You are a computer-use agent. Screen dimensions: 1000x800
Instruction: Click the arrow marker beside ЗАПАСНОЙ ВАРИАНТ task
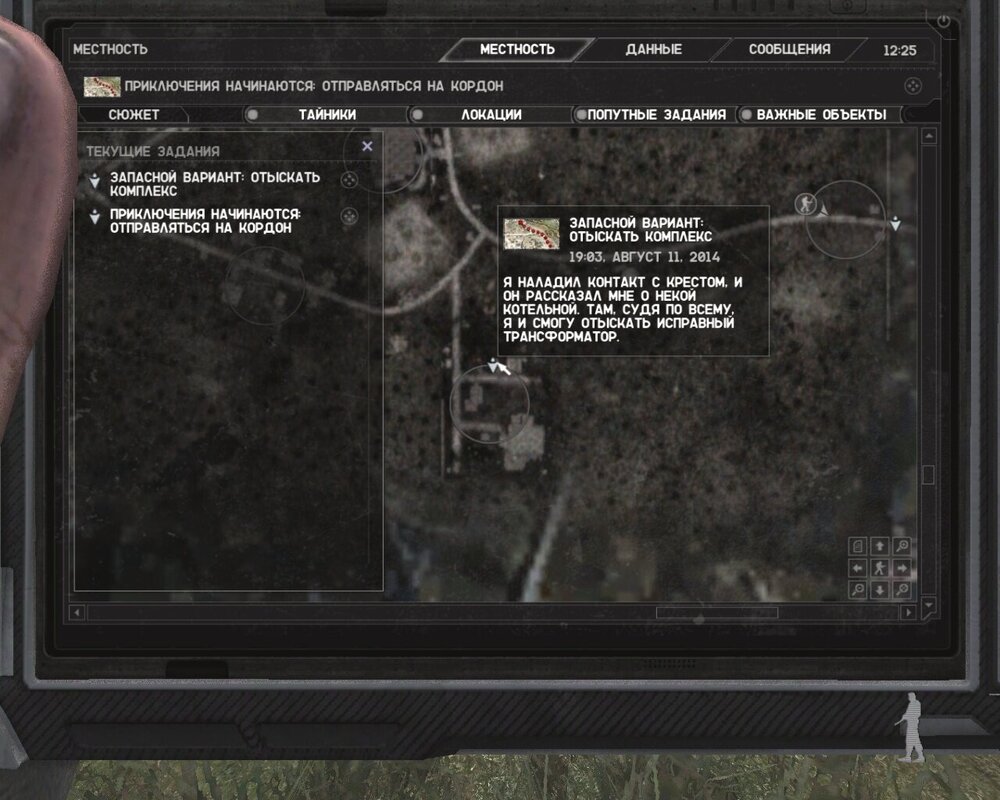click(x=94, y=181)
